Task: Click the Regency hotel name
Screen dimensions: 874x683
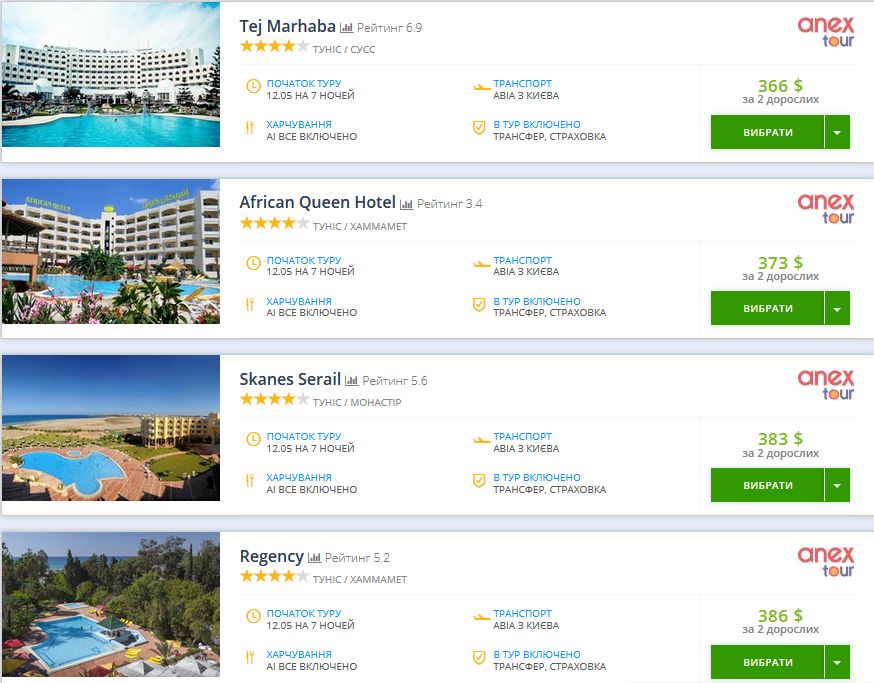Action: 271,557
